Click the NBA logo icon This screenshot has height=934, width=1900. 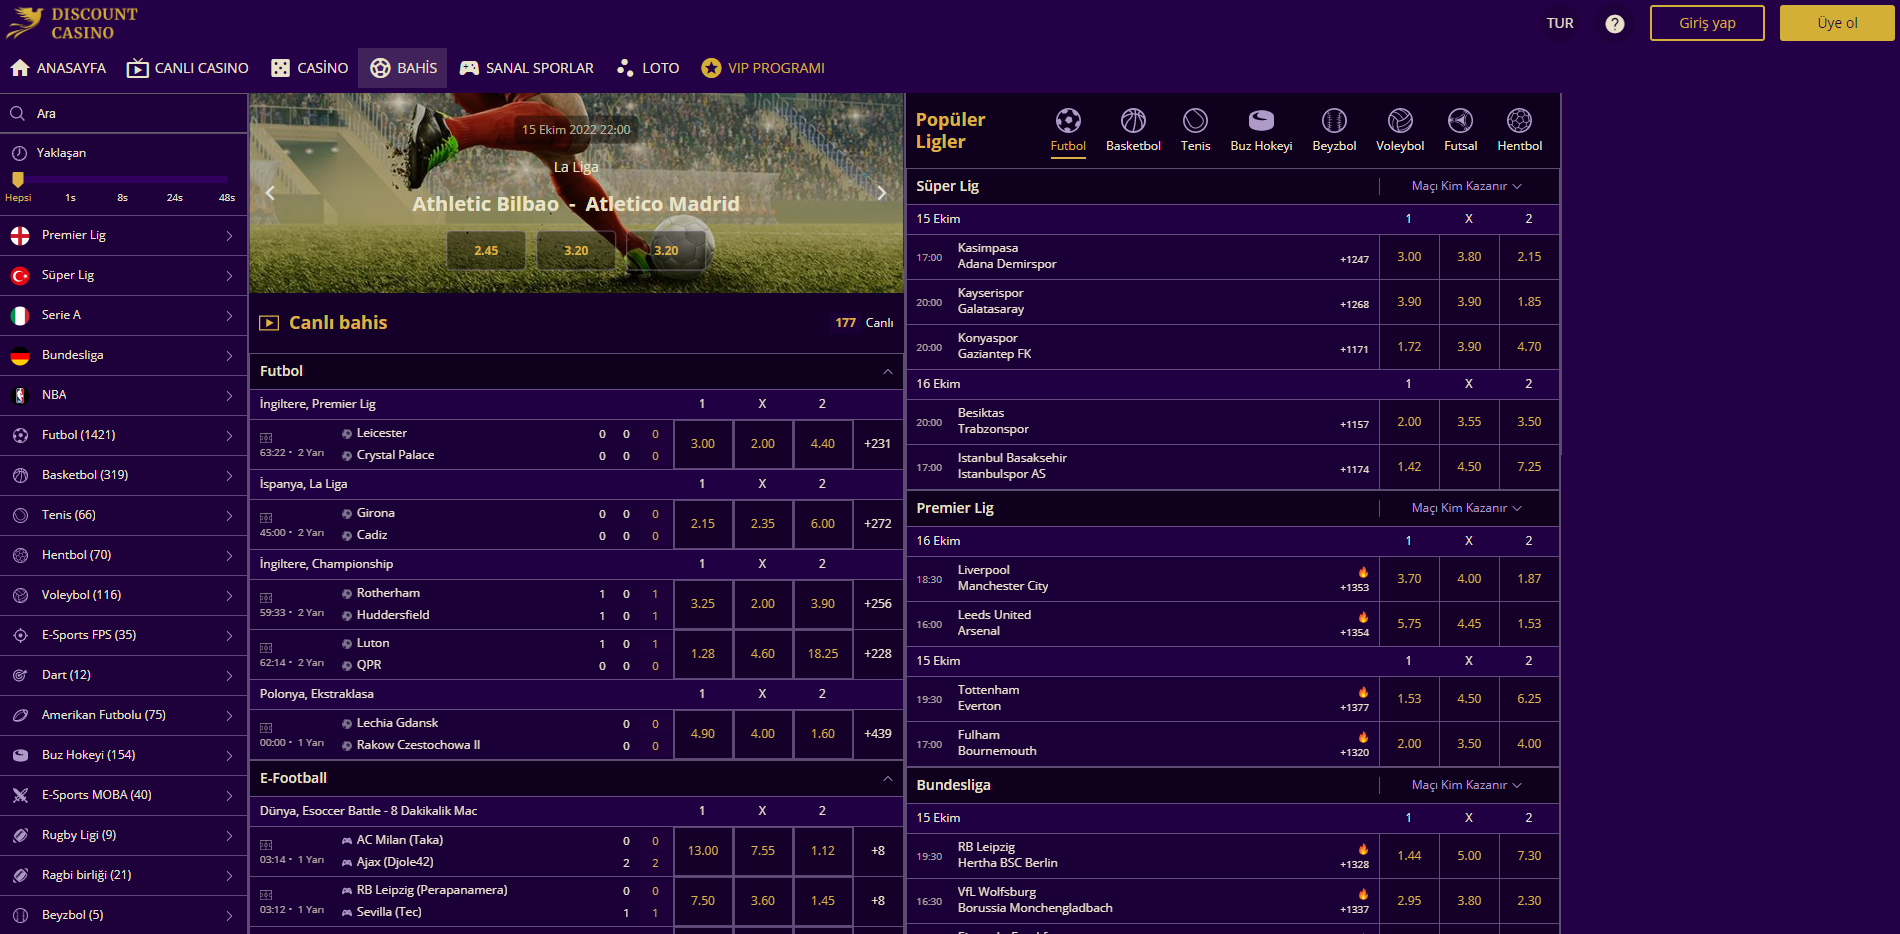click(x=20, y=395)
